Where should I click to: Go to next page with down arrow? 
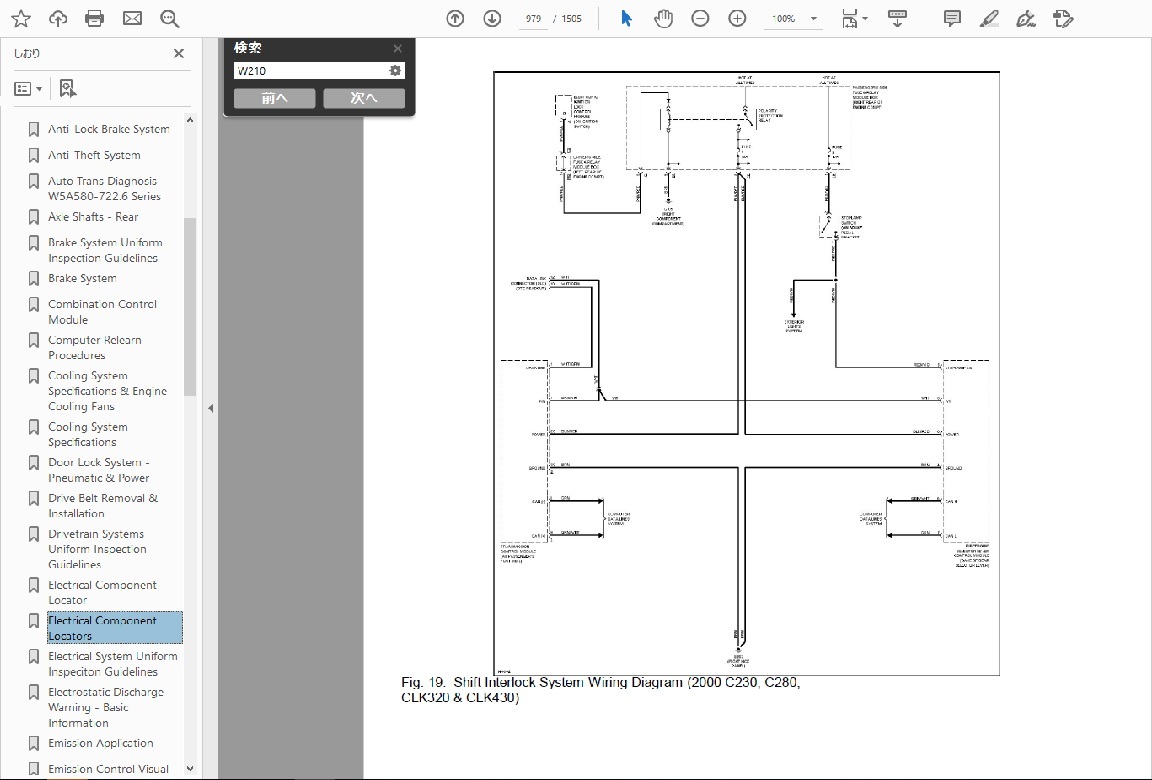click(x=492, y=18)
